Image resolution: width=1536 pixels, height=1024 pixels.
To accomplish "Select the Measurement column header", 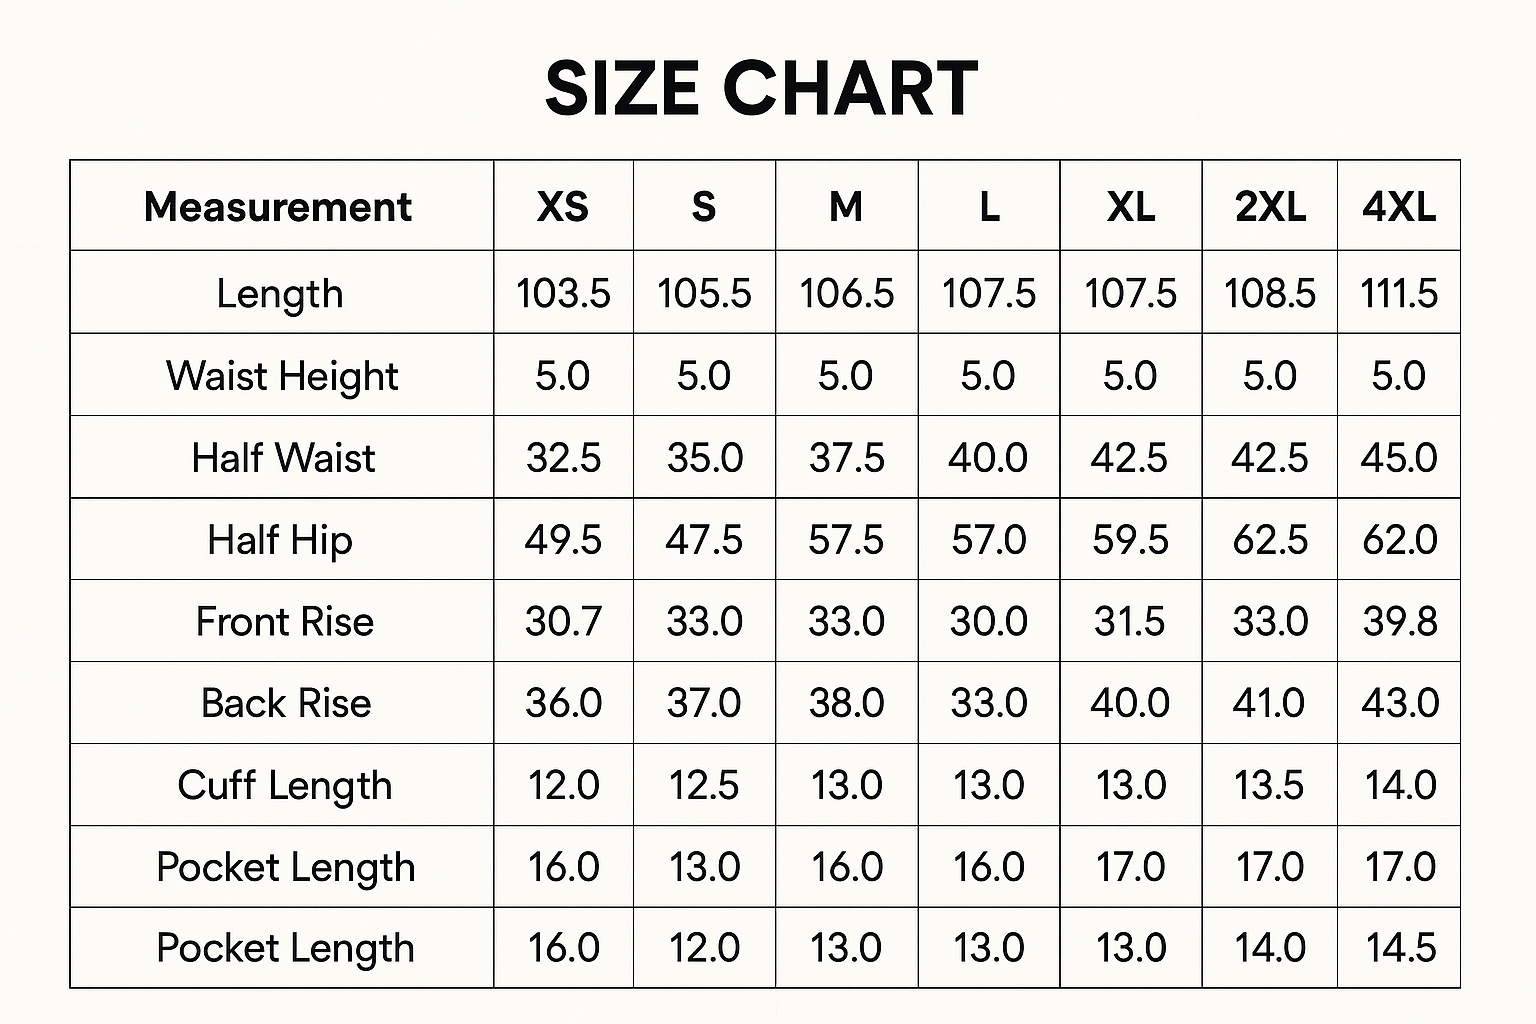I will [278, 207].
